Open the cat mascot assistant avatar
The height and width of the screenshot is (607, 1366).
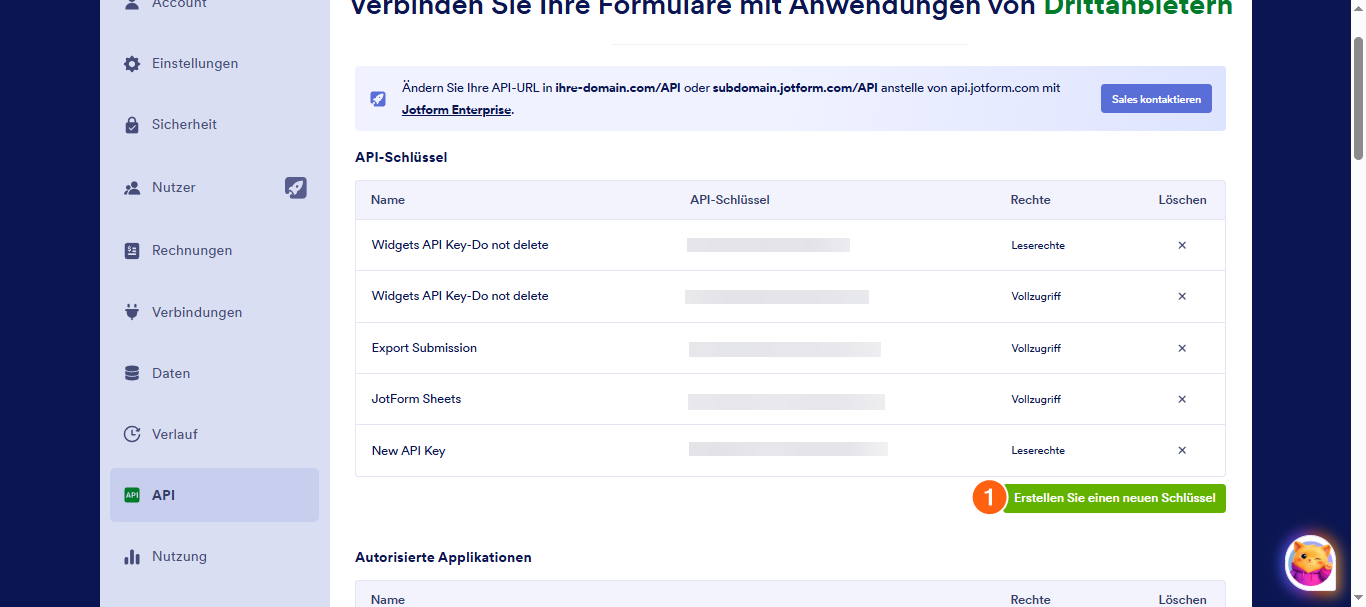point(1310,561)
